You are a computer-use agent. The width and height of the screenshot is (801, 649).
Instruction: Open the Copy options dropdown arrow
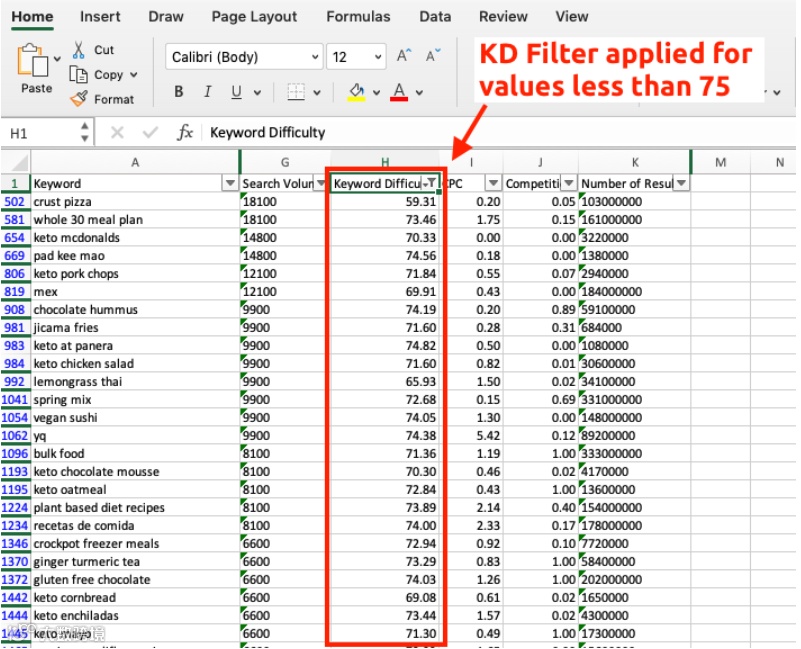(133, 75)
